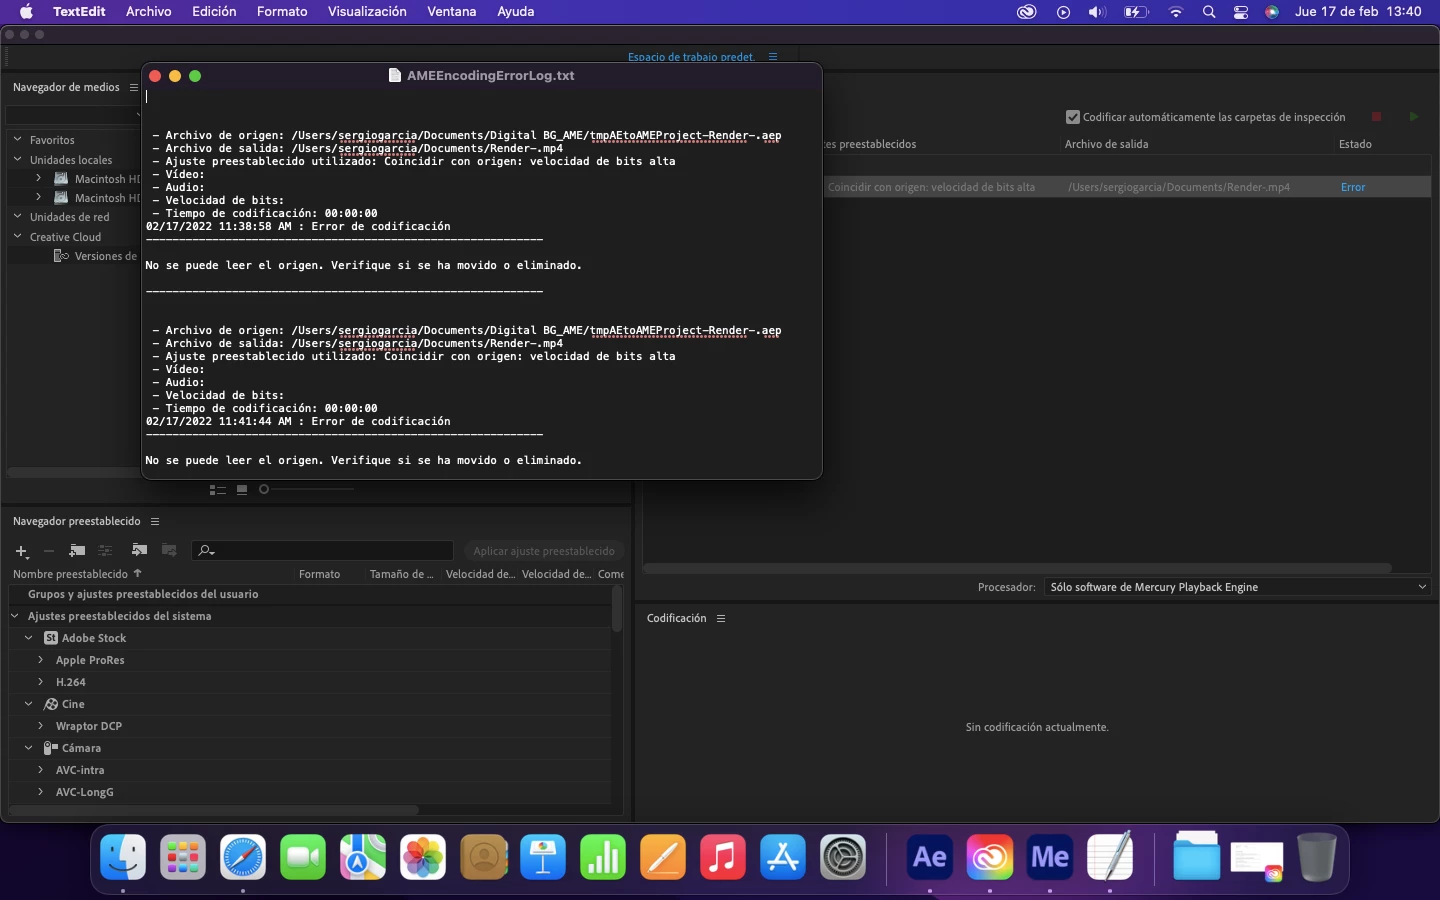
Task: Open the Formato menu
Action: 282,12
